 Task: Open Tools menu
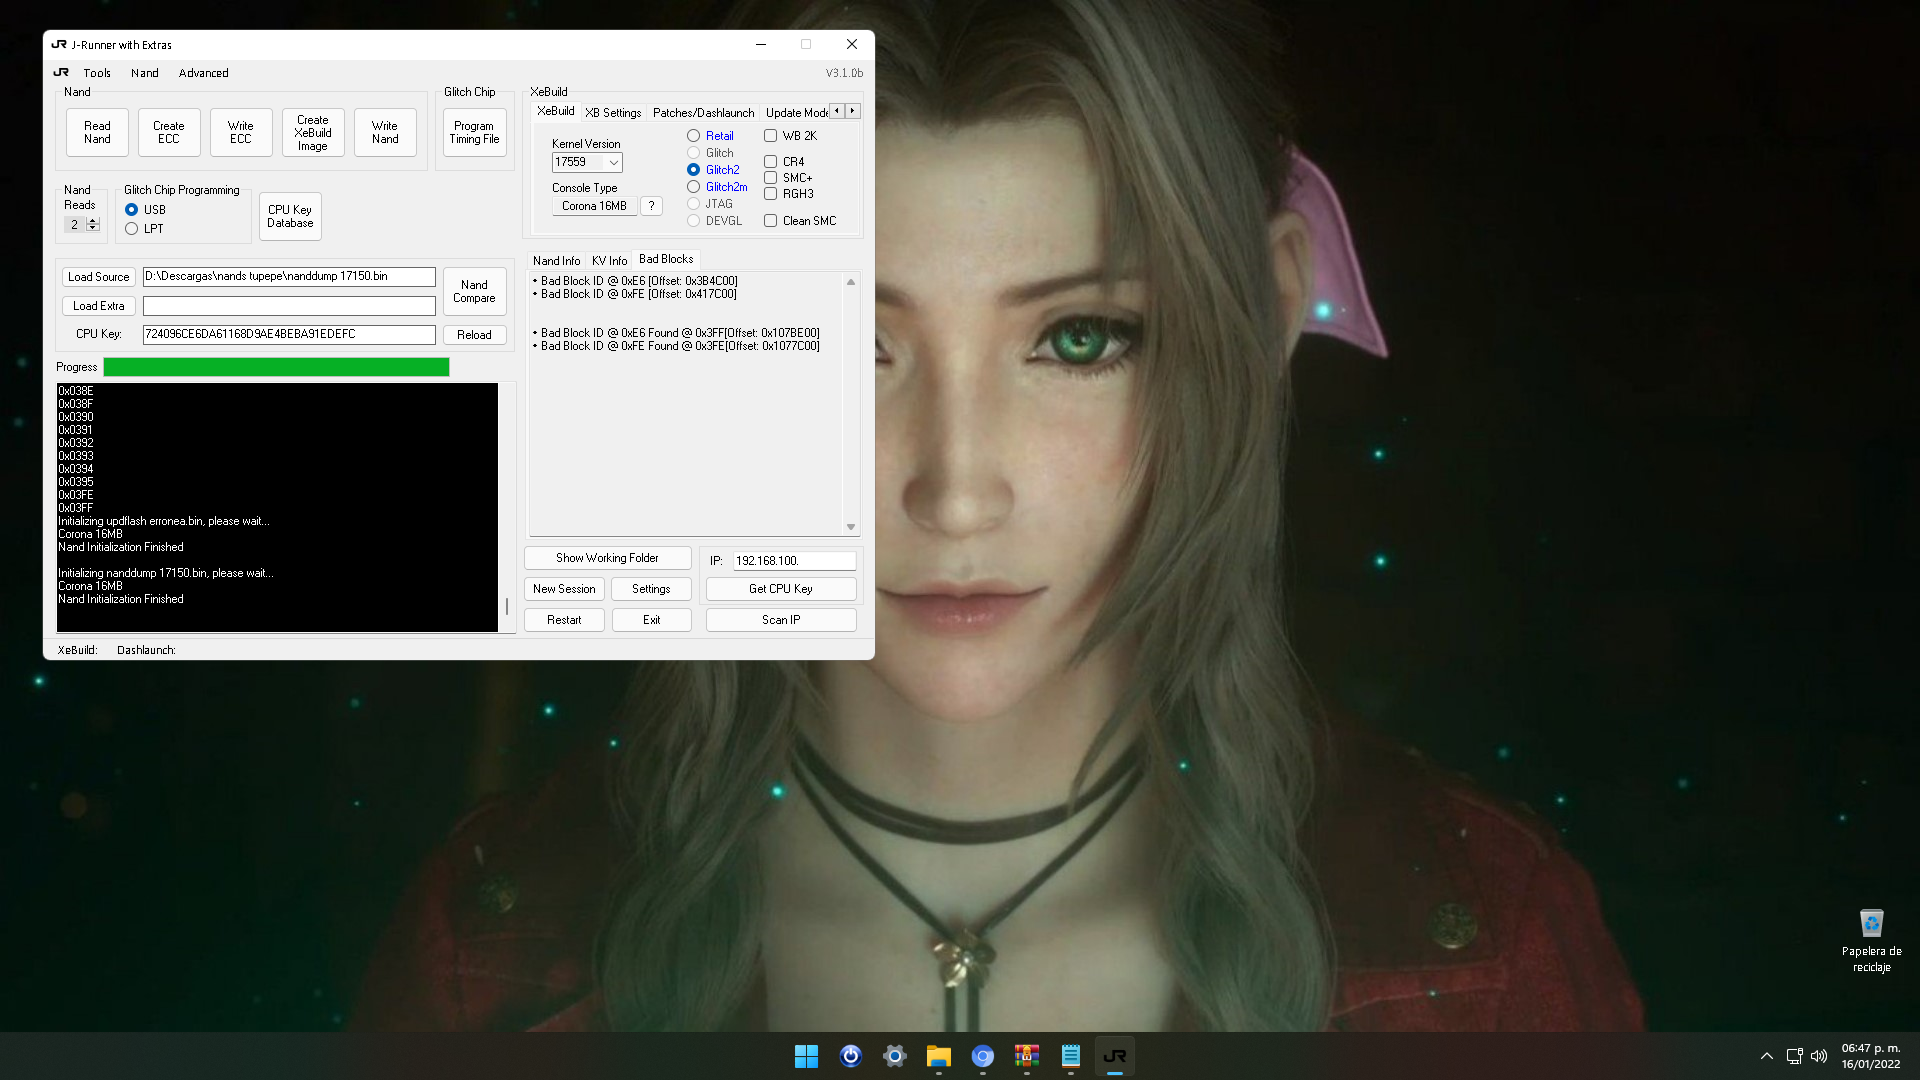97,73
